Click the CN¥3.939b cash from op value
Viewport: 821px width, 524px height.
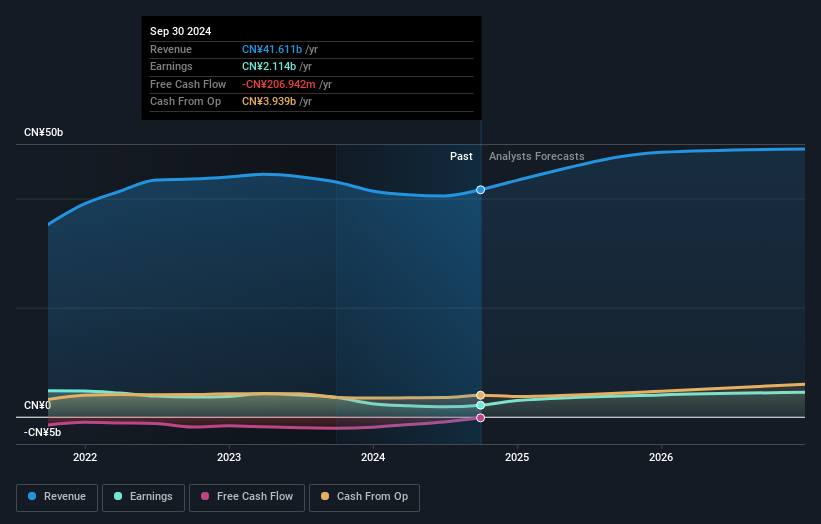(269, 102)
